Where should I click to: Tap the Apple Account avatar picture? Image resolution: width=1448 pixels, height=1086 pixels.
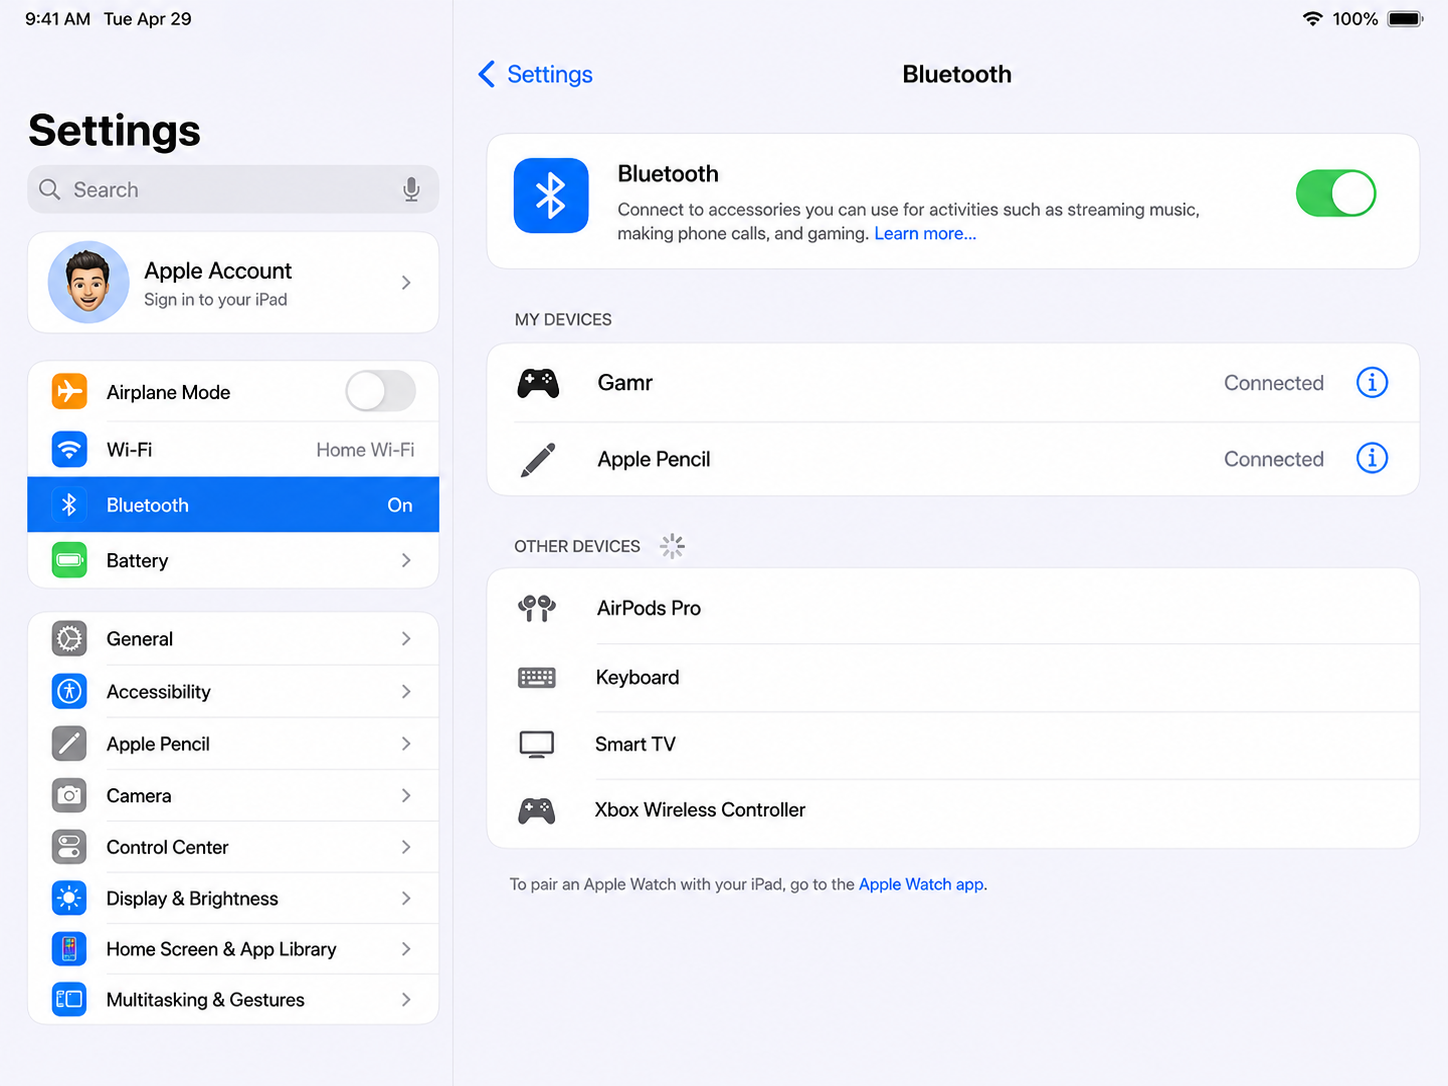(x=88, y=282)
